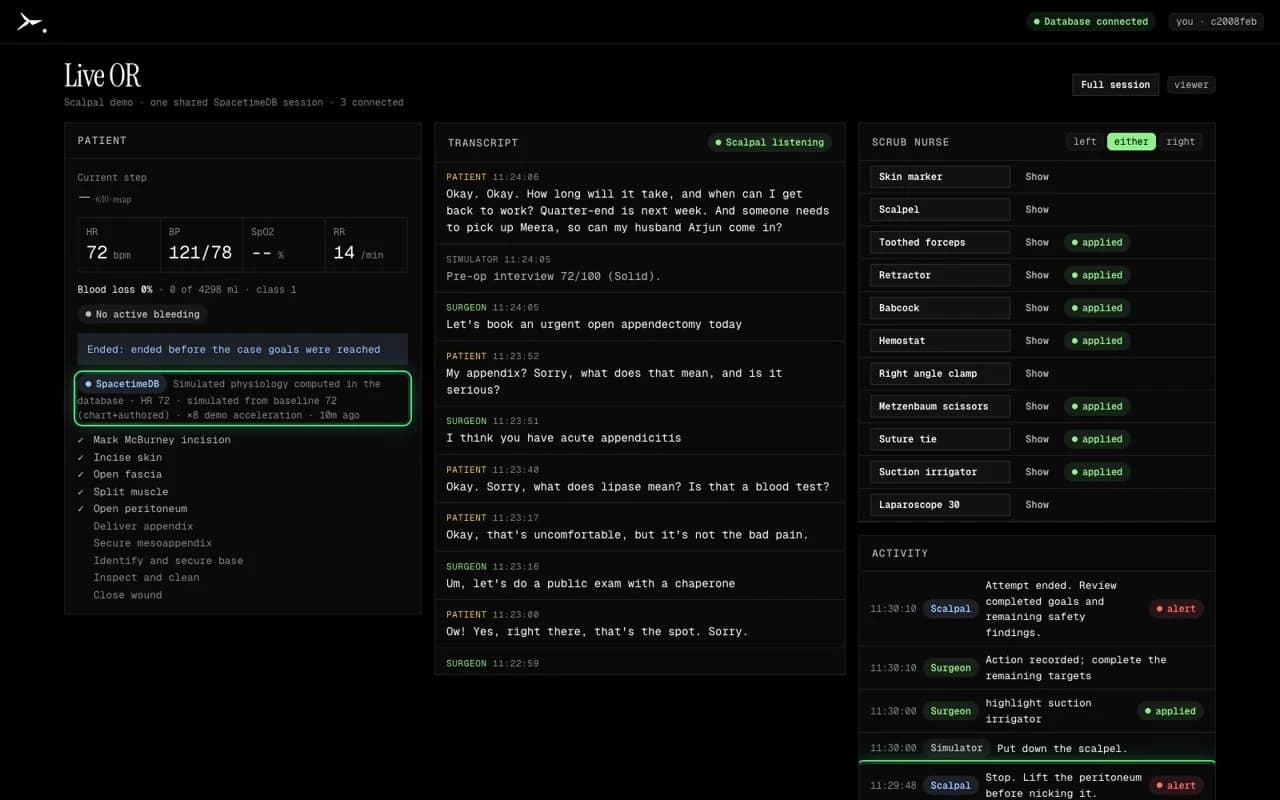Show the Babcock instrument
The image size is (1280, 800).
click(x=1037, y=308)
